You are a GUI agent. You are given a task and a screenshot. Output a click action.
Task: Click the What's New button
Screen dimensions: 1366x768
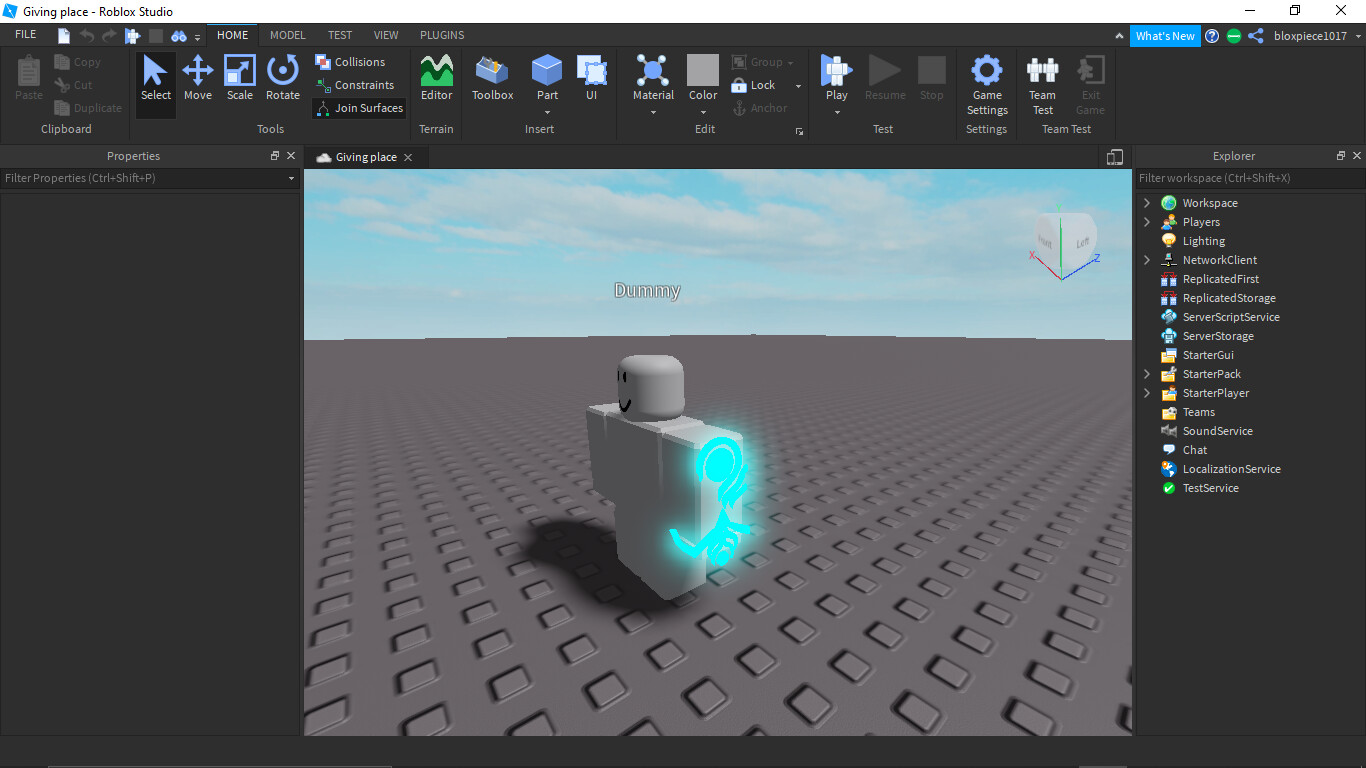coord(1165,36)
